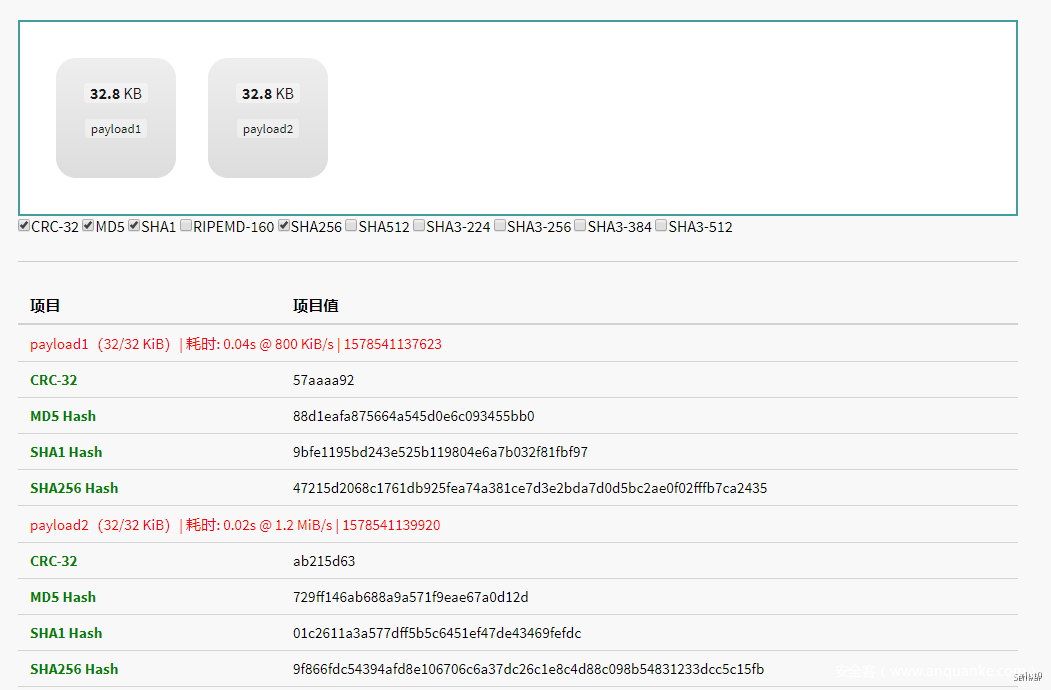
Task: Click payload1 SHA256 hash value
Action: pyautogui.click(x=529, y=488)
